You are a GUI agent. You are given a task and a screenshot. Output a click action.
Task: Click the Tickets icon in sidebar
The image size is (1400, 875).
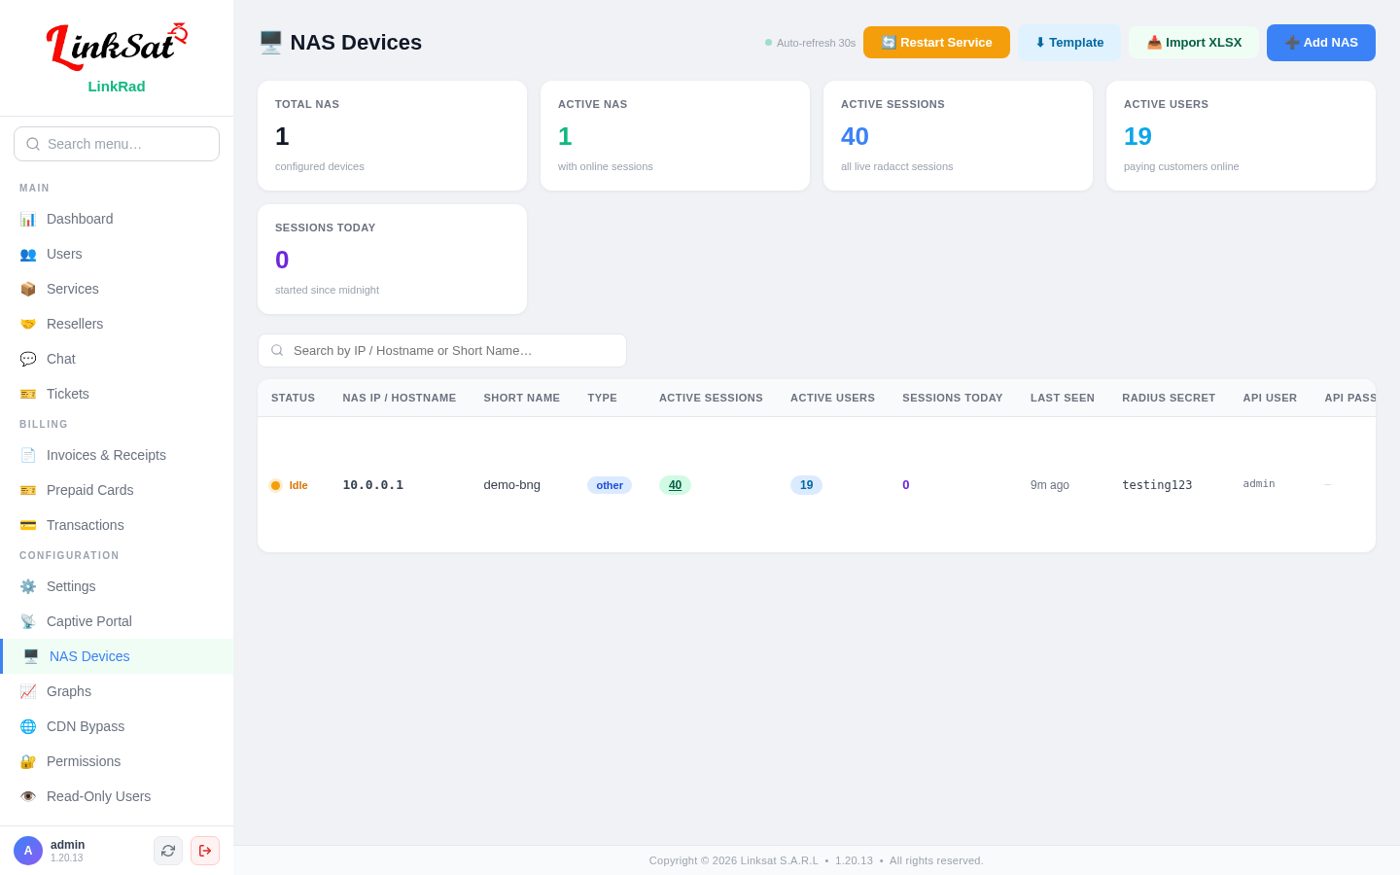[28, 394]
